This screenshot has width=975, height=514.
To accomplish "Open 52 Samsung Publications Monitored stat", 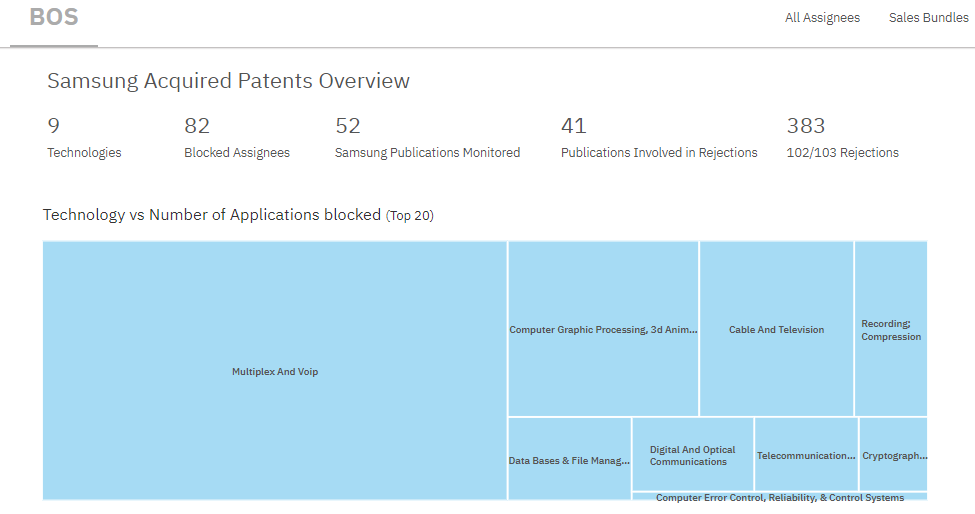I will click(x=427, y=139).
